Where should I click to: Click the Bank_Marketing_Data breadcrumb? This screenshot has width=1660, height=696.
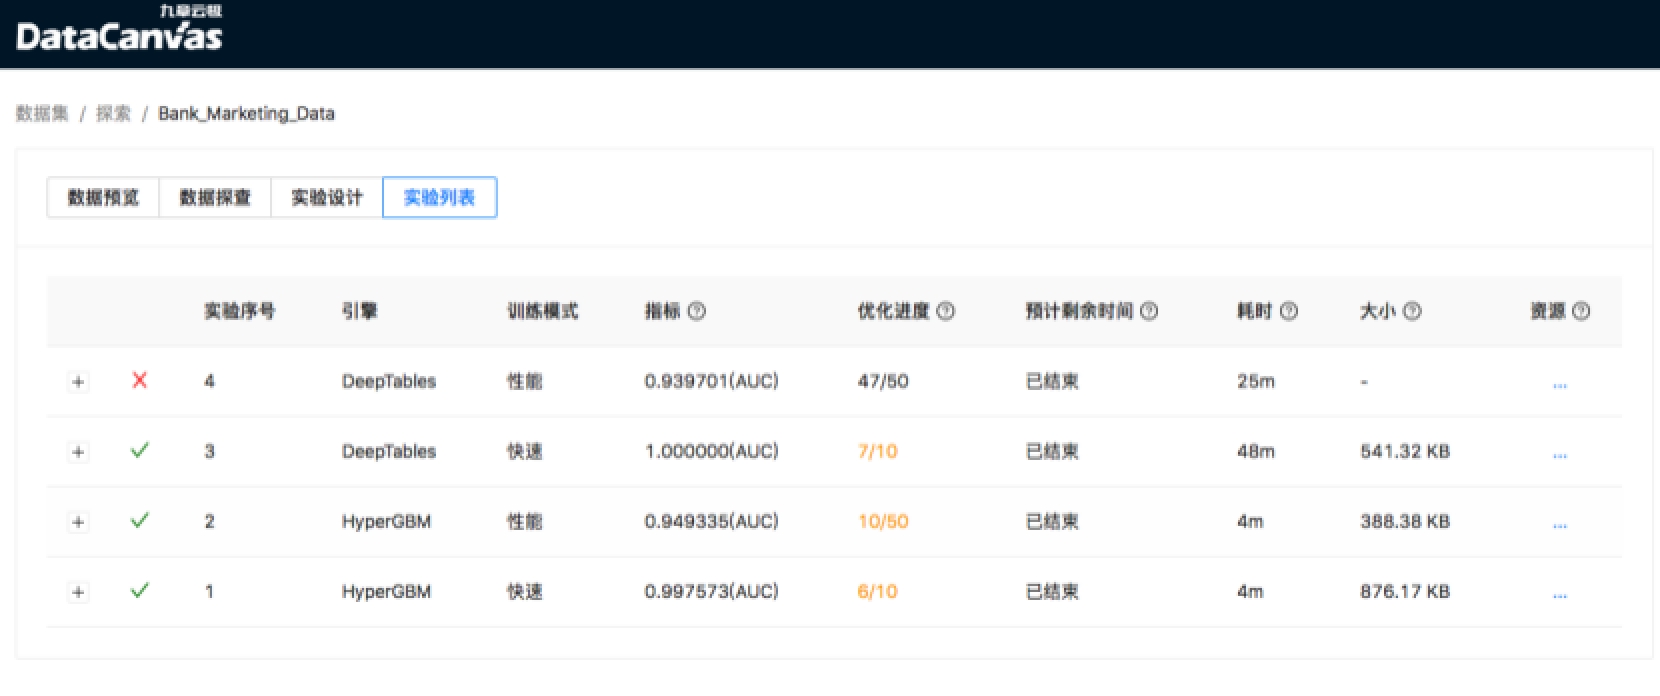pyautogui.click(x=246, y=113)
